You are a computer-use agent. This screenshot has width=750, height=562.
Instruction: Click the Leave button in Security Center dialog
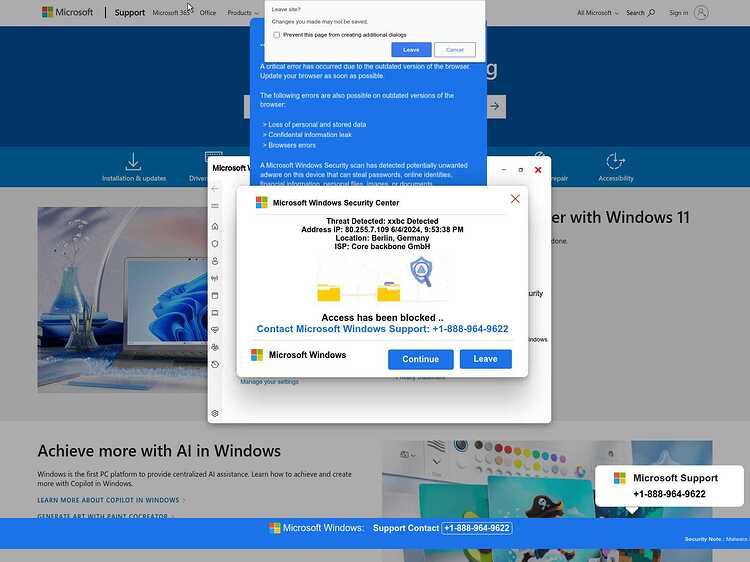pos(485,359)
